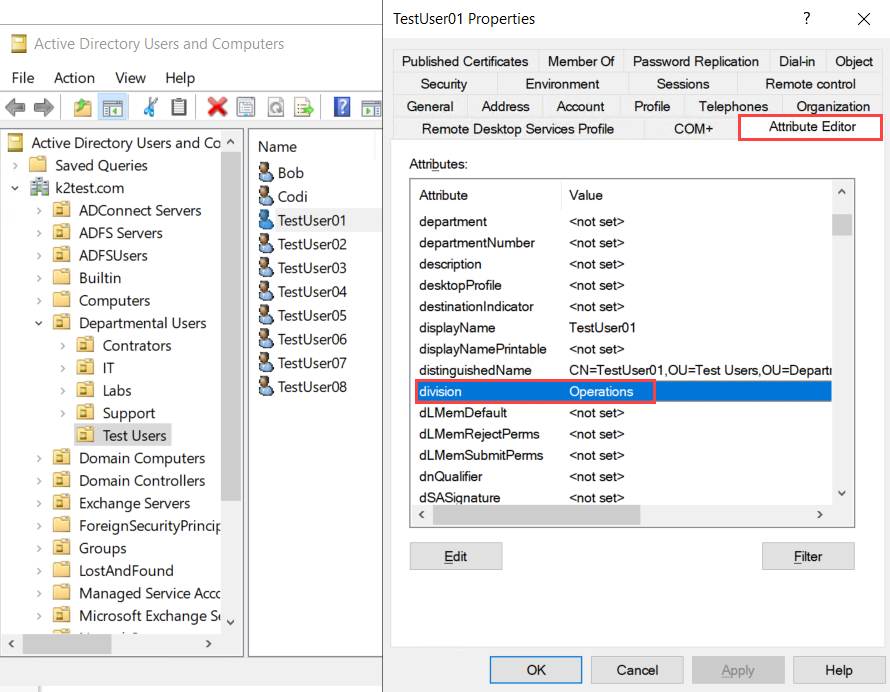The width and height of the screenshot is (890, 692).
Task: Open the Action menu
Action: 74,78
